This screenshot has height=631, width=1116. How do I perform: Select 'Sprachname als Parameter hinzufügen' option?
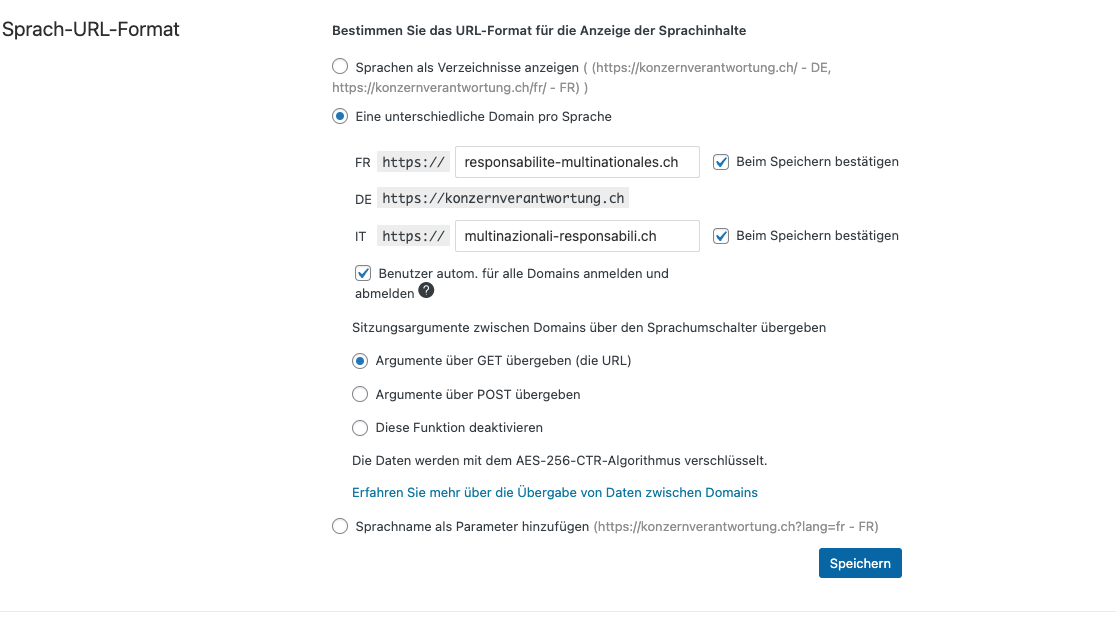click(x=340, y=526)
